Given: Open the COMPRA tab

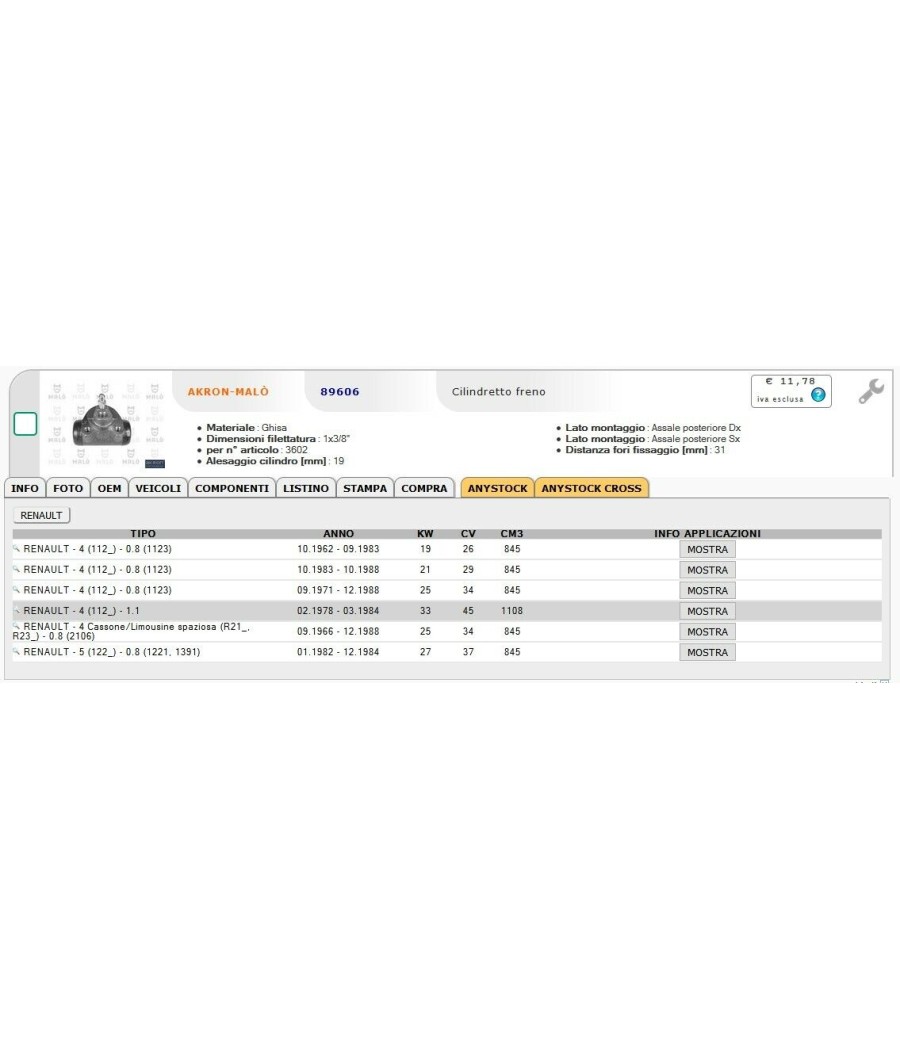Looking at the screenshot, I should coord(424,488).
